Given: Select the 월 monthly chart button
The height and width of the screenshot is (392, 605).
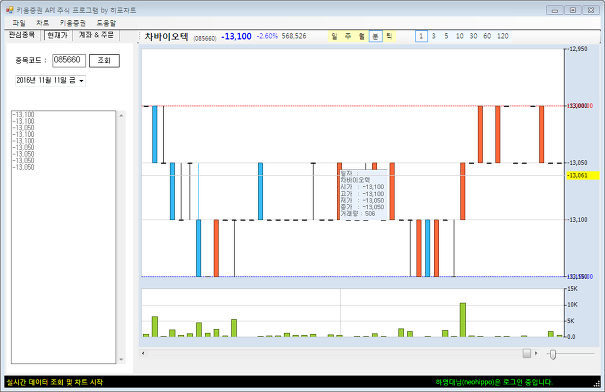Looking at the screenshot, I should 362,36.
